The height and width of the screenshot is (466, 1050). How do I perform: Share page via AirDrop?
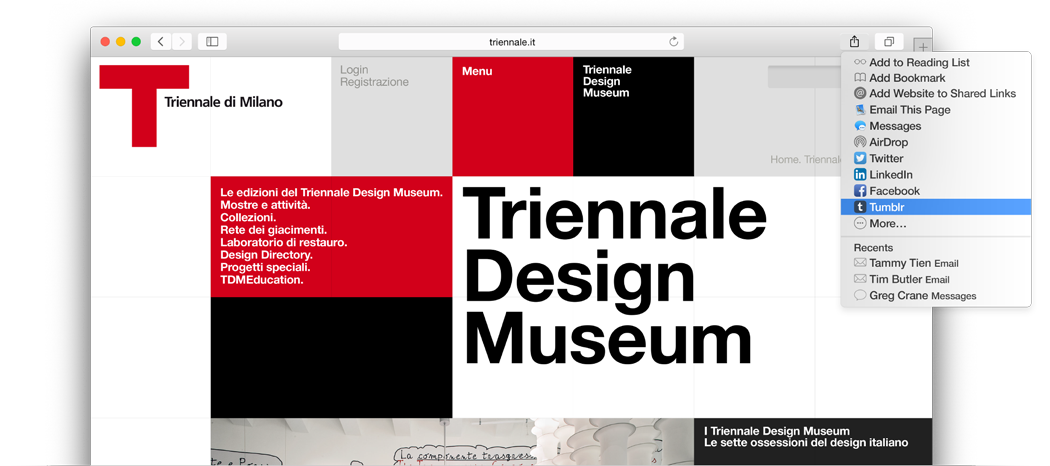935,142
